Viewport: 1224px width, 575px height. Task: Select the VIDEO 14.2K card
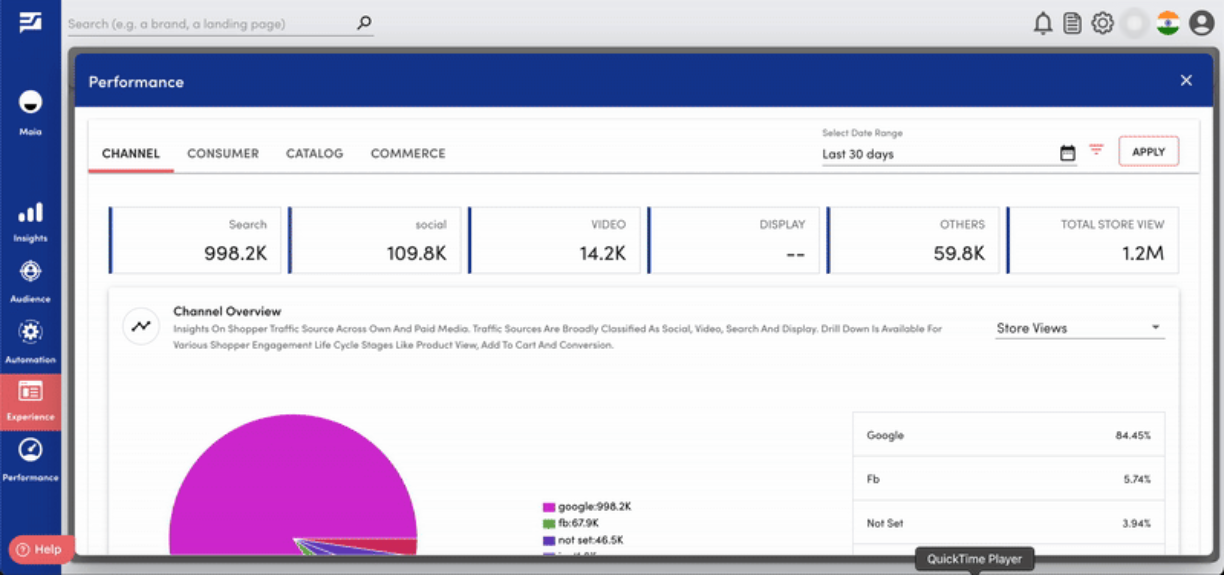555,240
